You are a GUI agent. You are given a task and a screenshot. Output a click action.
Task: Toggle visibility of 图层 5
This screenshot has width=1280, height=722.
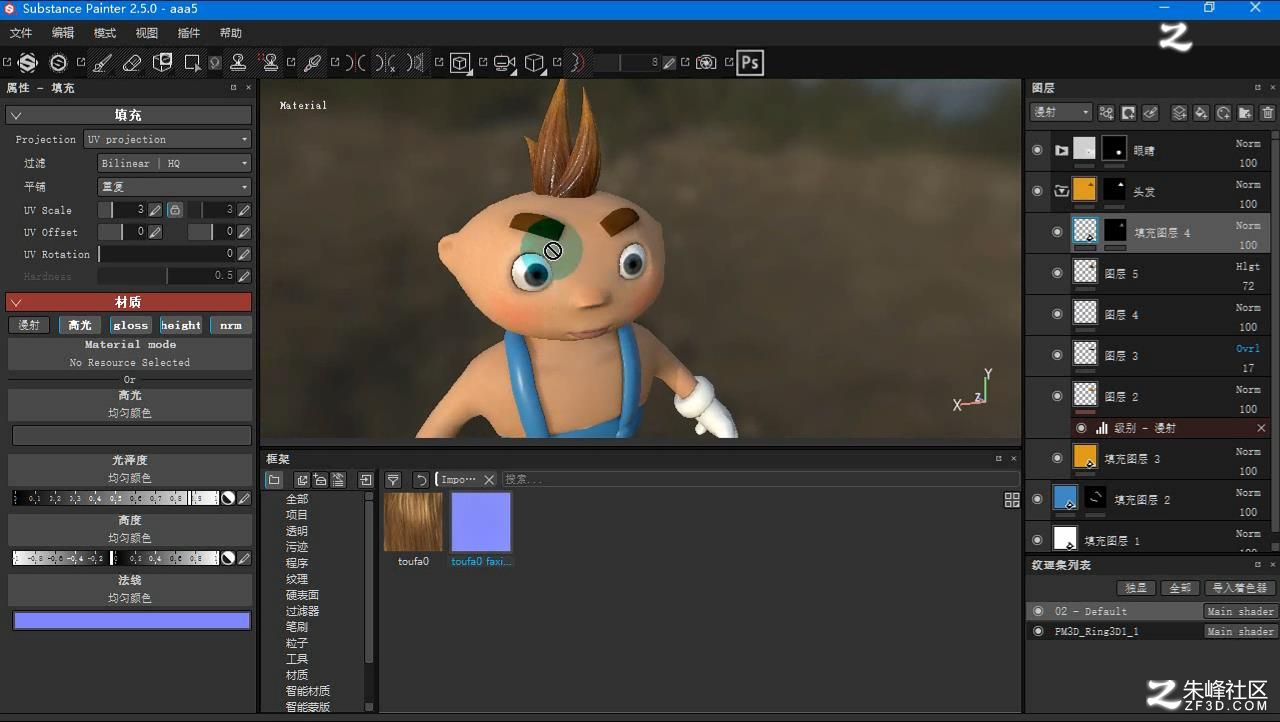coord(1057,273)
